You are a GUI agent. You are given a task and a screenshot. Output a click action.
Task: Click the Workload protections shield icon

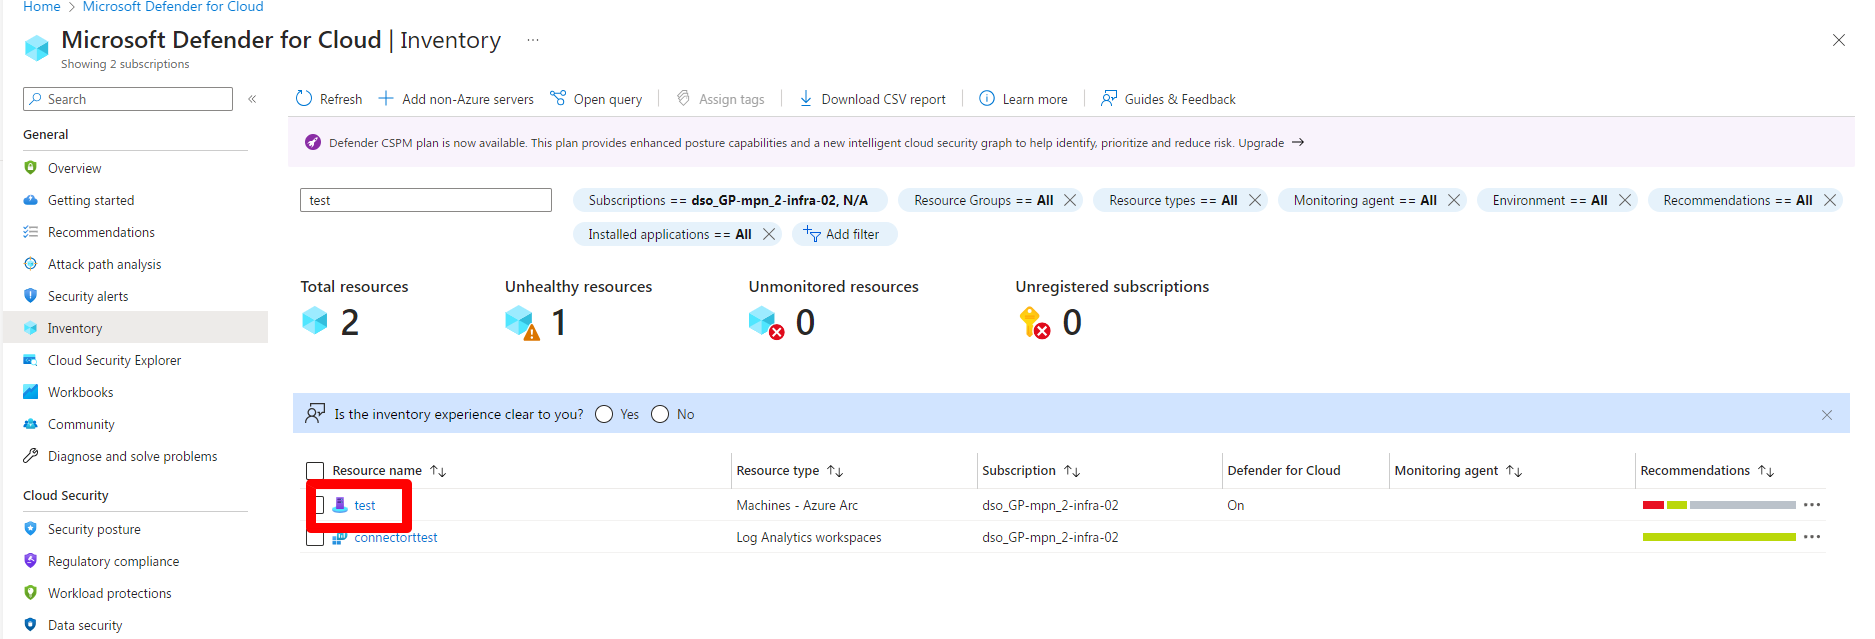(x=31, y=593)
